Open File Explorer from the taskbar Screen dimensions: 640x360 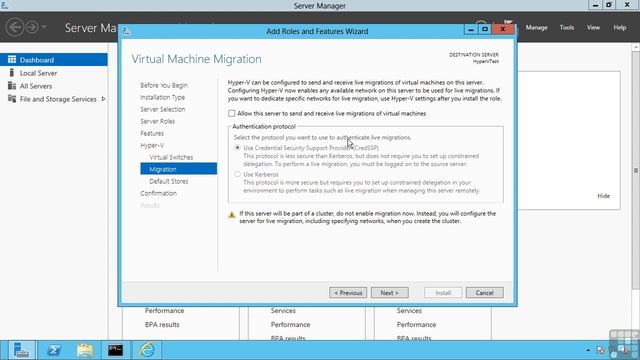click(x=84, y=350)
